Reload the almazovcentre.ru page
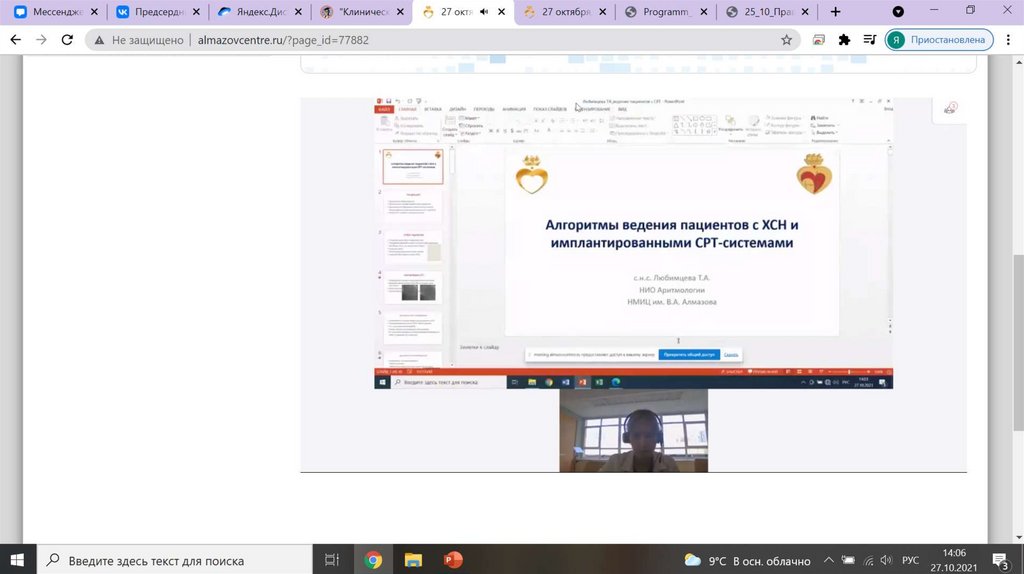Screen dimensions: 1024x574 point(68,40)
